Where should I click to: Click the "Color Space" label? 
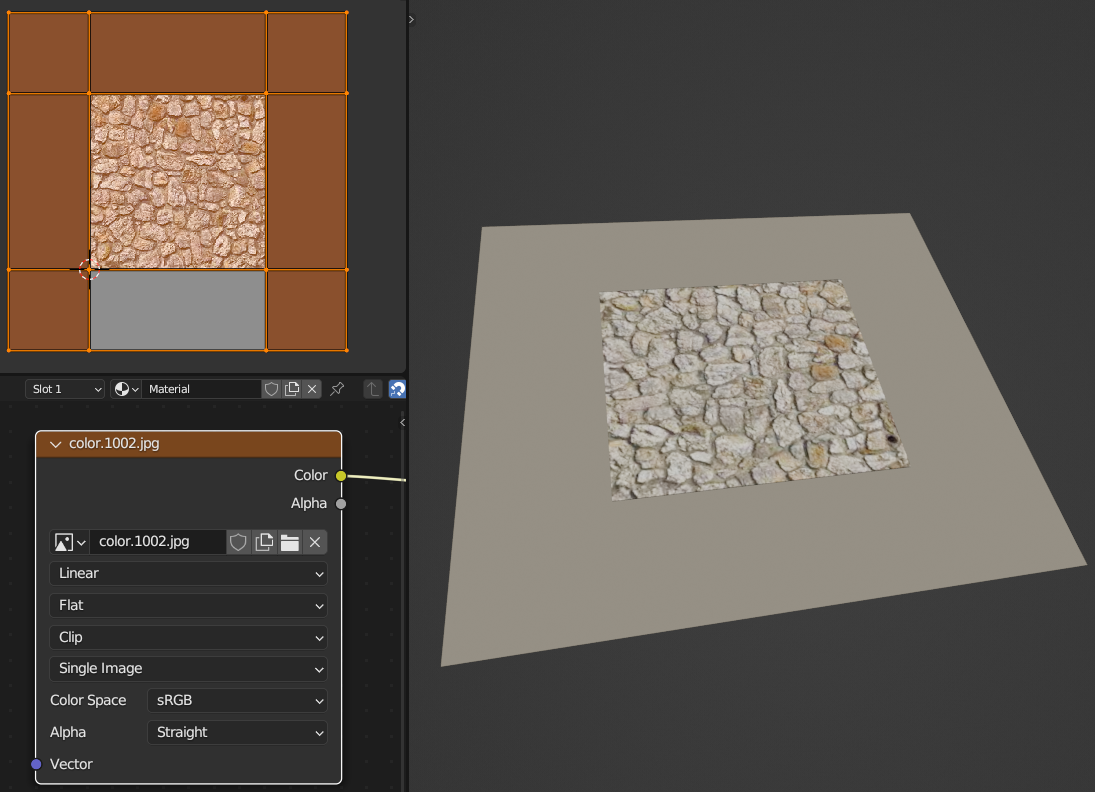[88, 701]
